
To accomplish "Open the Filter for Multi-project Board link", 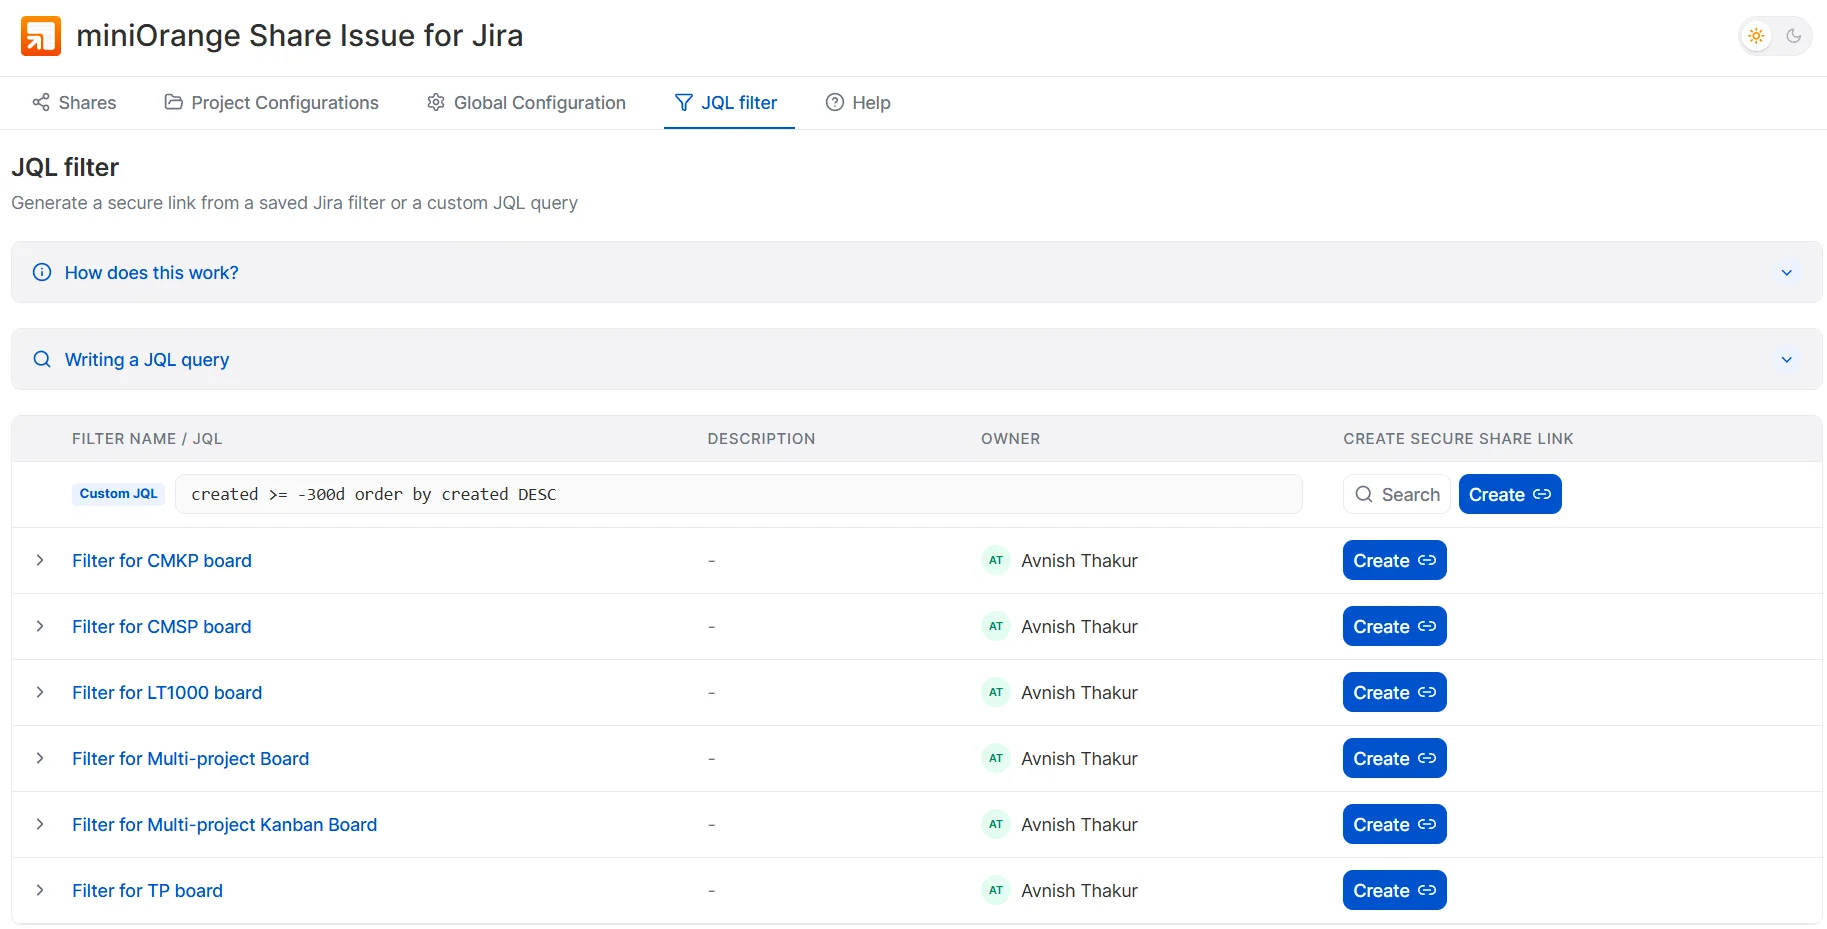I will [191, 759].
